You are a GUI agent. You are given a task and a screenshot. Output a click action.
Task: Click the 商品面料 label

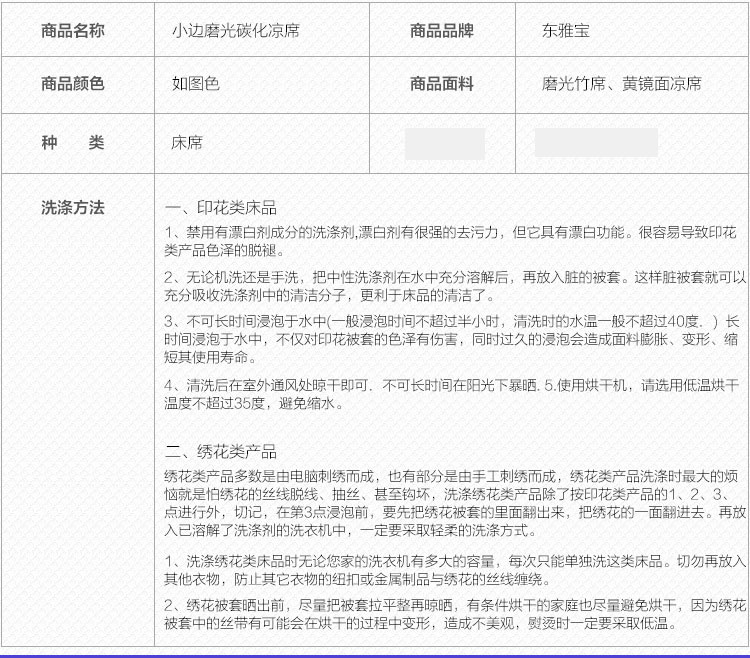tap(441, 84)
